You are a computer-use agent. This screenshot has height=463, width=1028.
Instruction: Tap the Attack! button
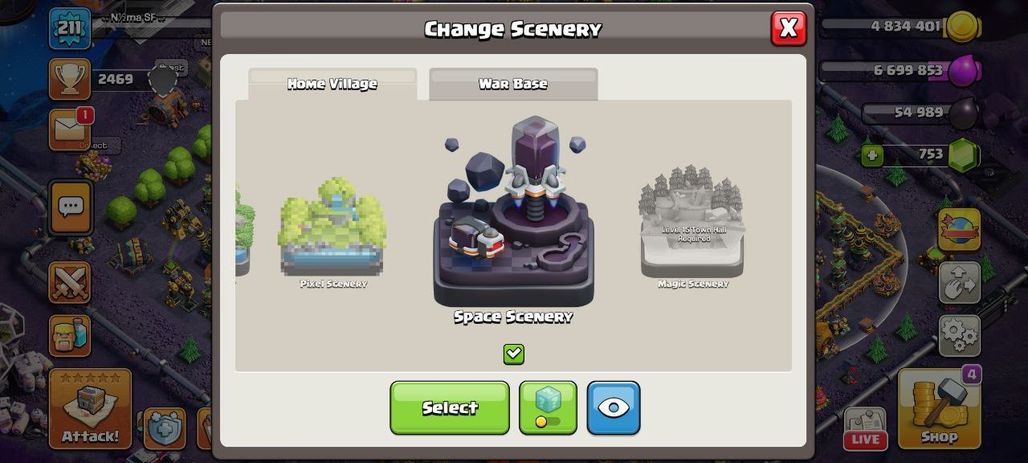90,408
